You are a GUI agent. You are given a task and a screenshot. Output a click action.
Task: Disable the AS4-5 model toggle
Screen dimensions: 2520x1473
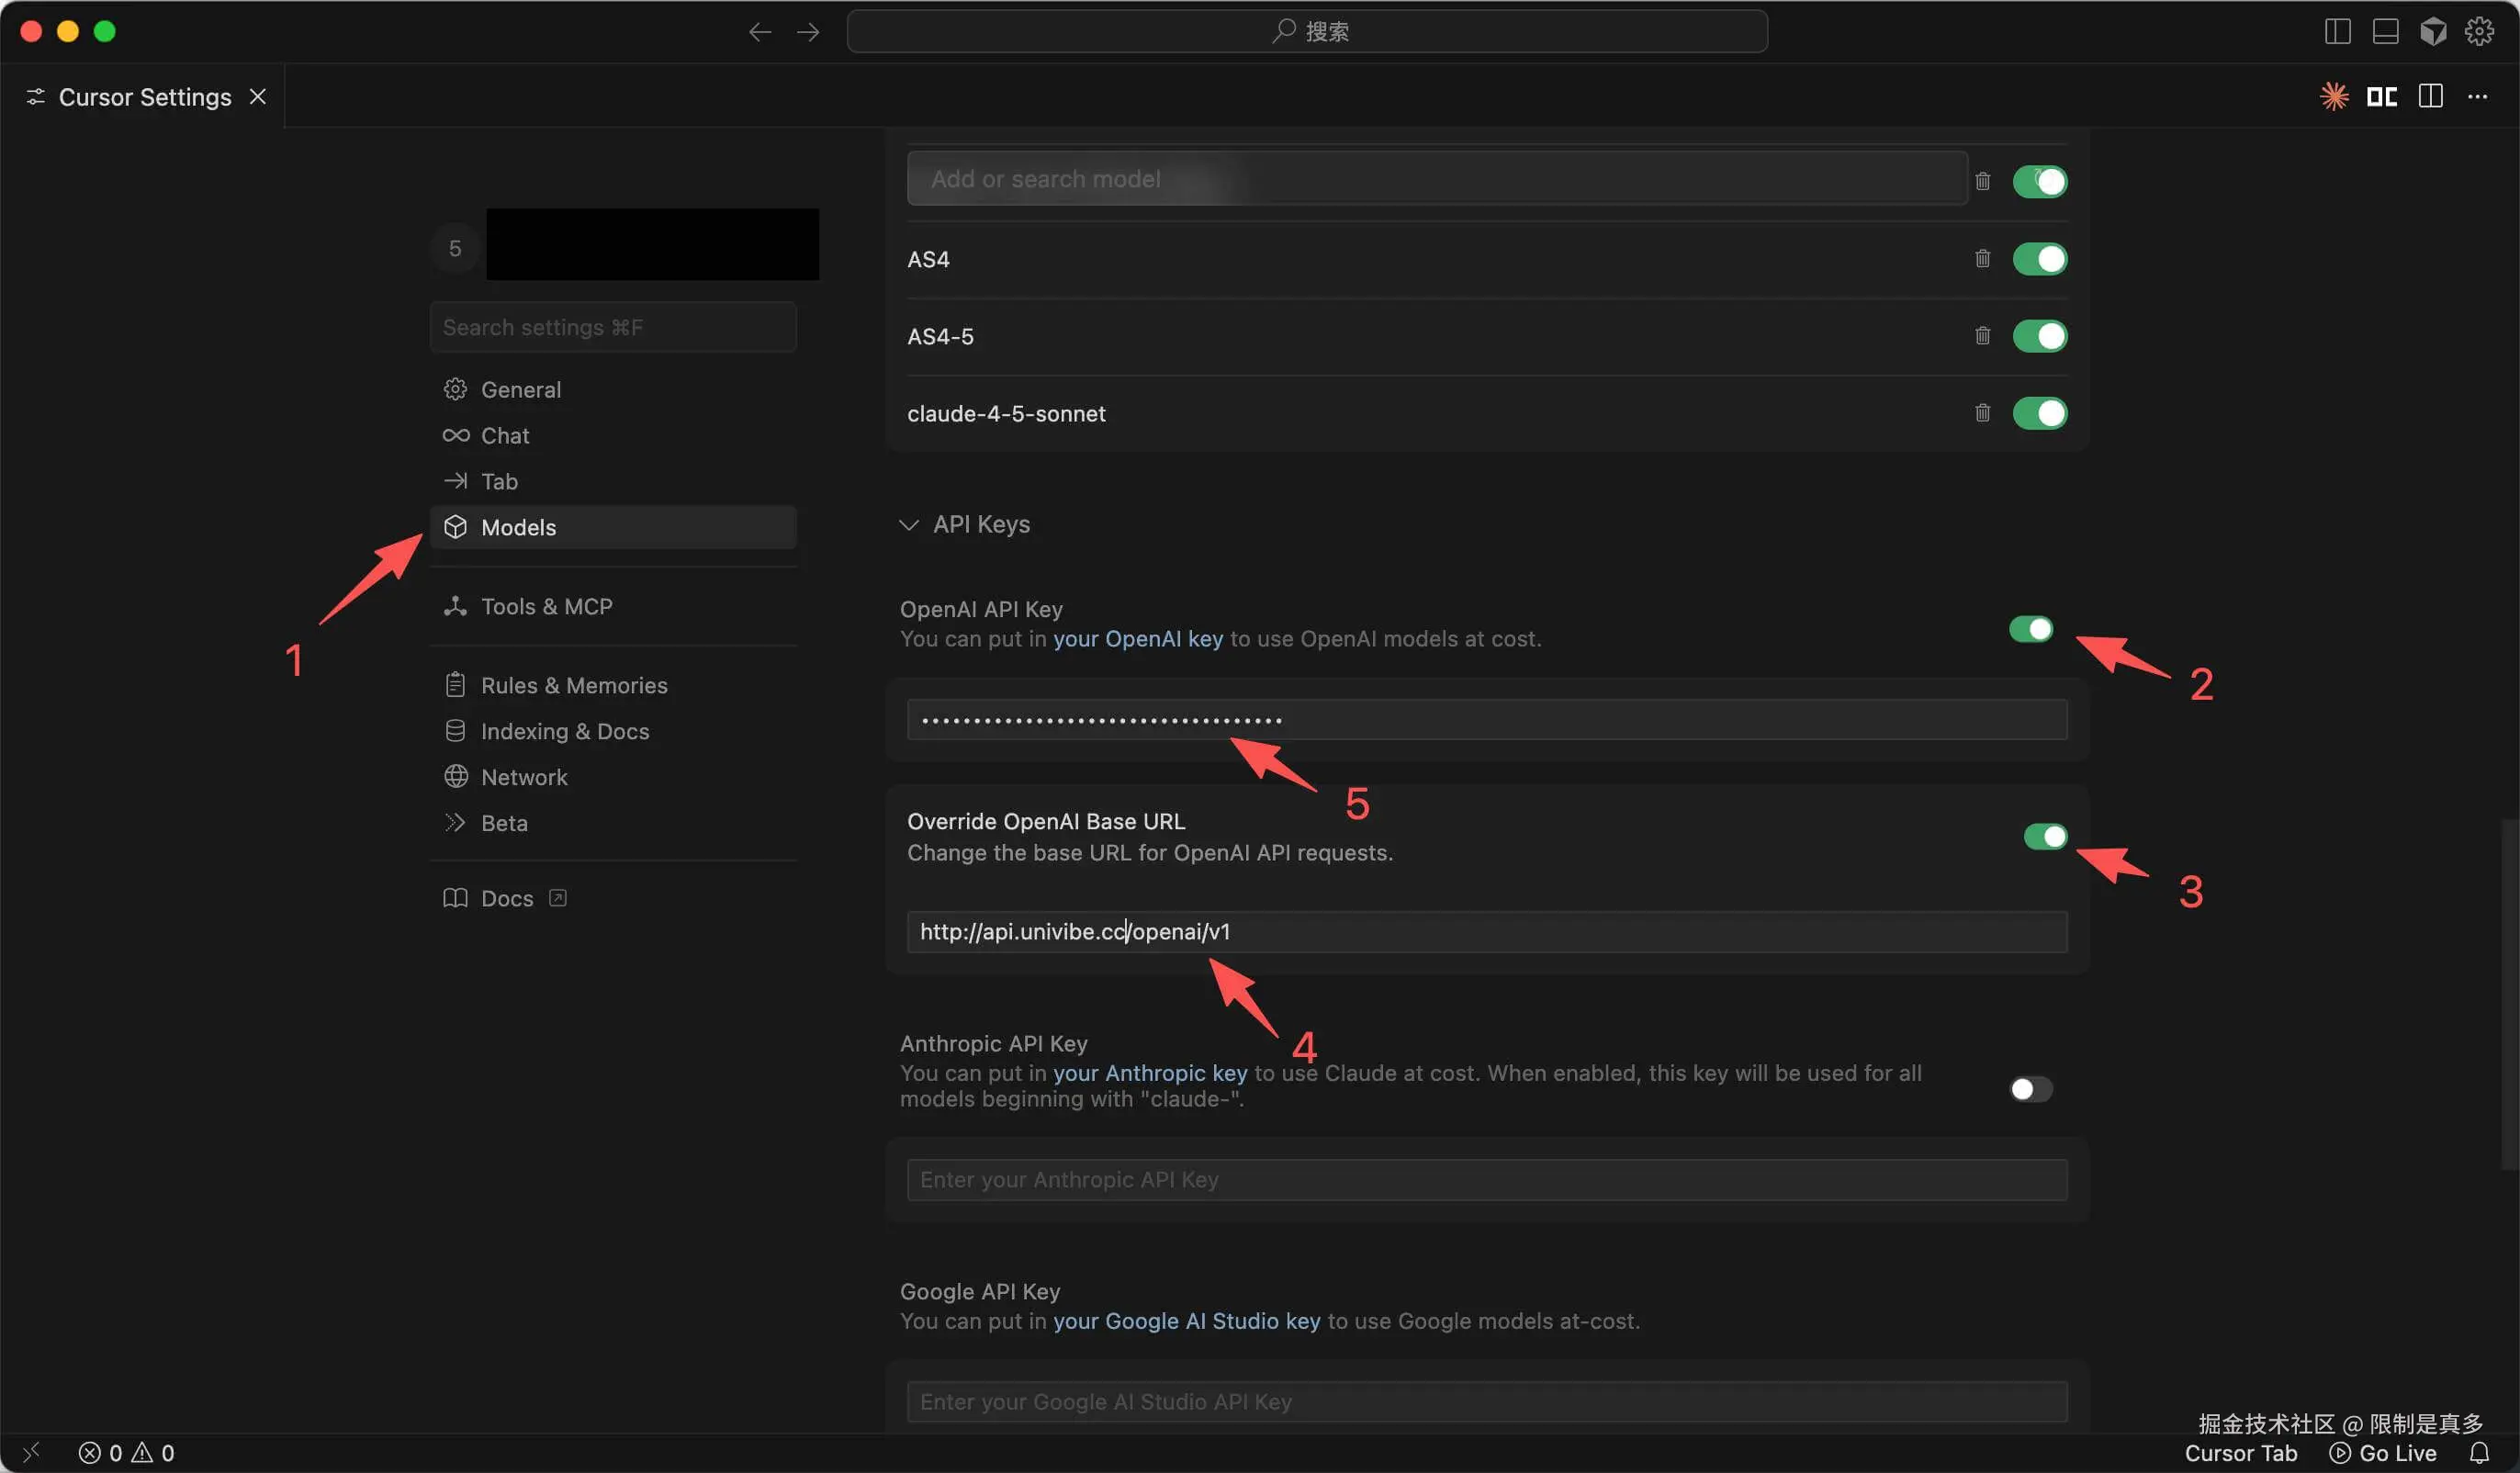2040,336
